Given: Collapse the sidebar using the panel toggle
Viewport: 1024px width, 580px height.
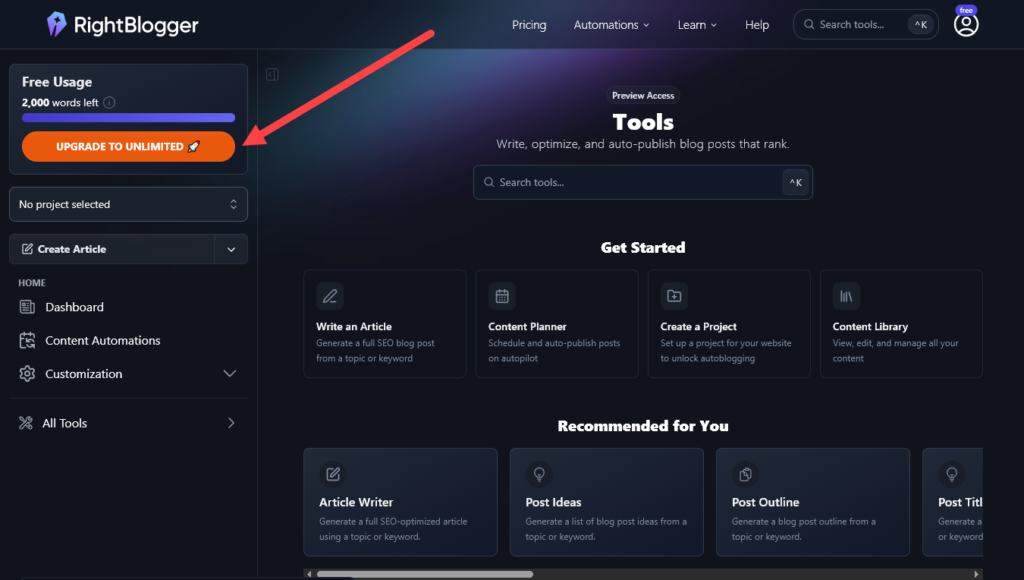Looking at the screenshot, I should tap(271, 74).
